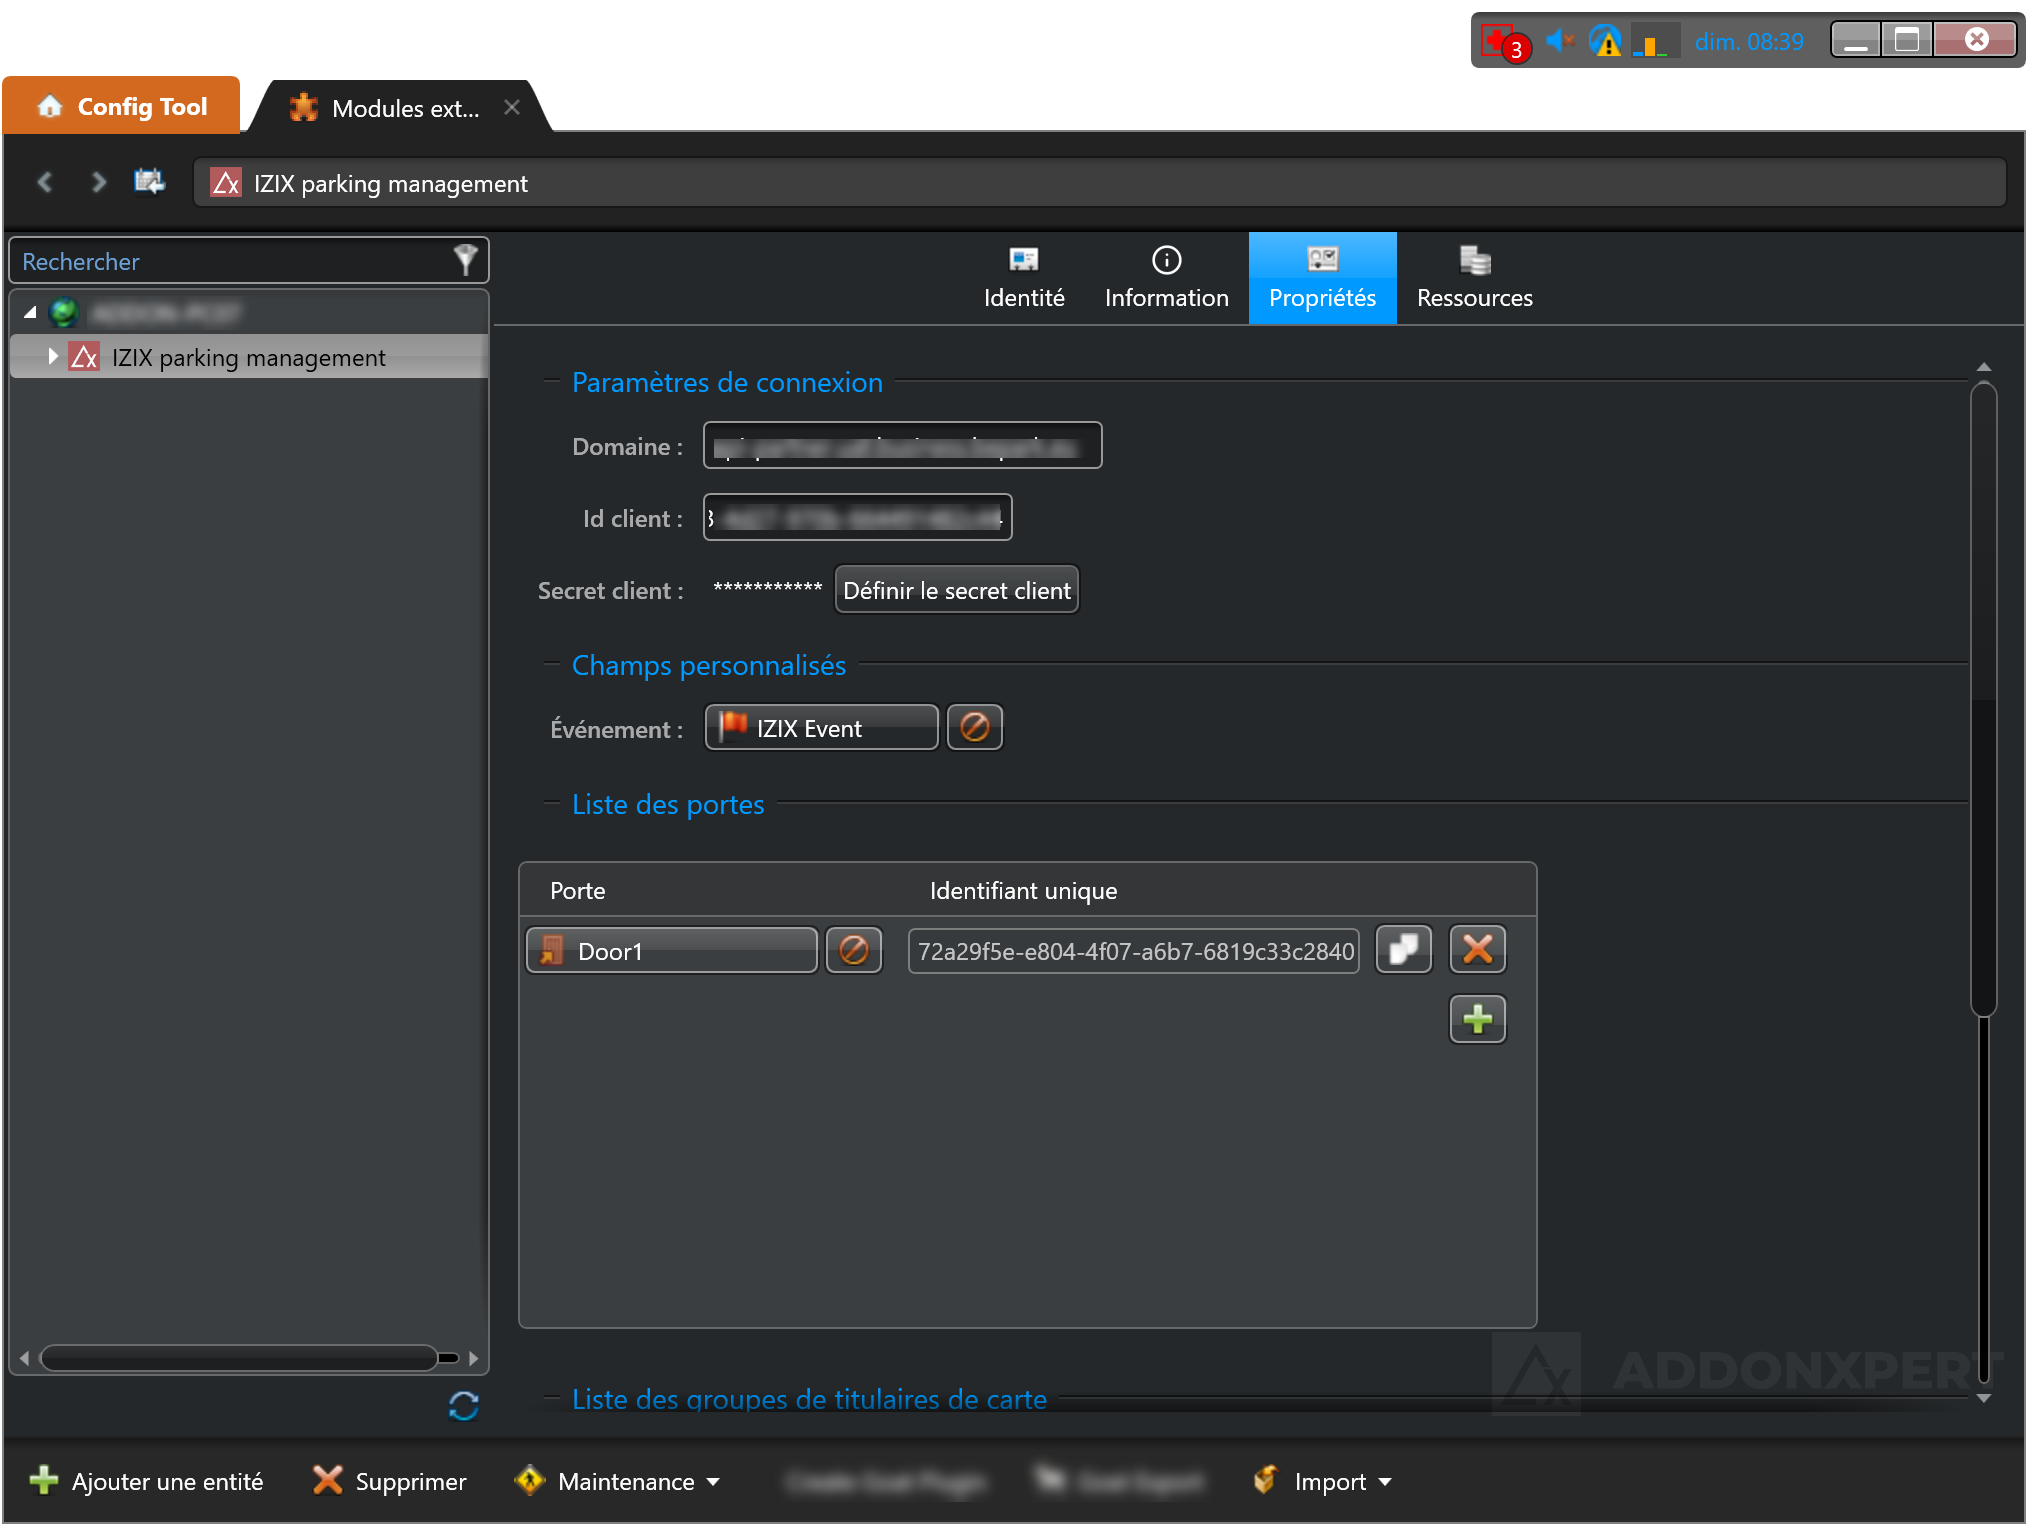This screenshot has width=2028, height=1526.
Task: Delete the Door1 row
Action: tap(1477, 949)
